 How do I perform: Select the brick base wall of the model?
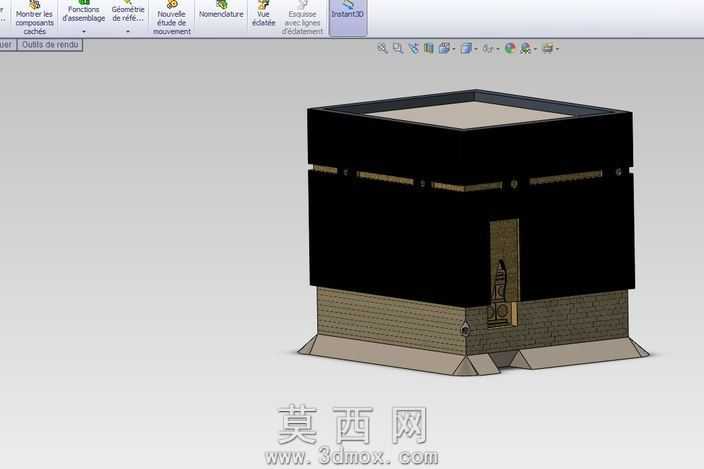(x=391, y=319)
